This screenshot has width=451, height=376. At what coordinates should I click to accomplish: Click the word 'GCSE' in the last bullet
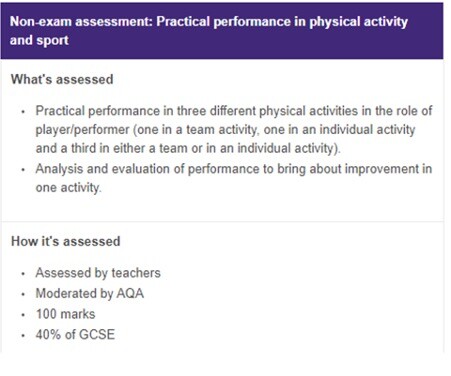[97, 334]
